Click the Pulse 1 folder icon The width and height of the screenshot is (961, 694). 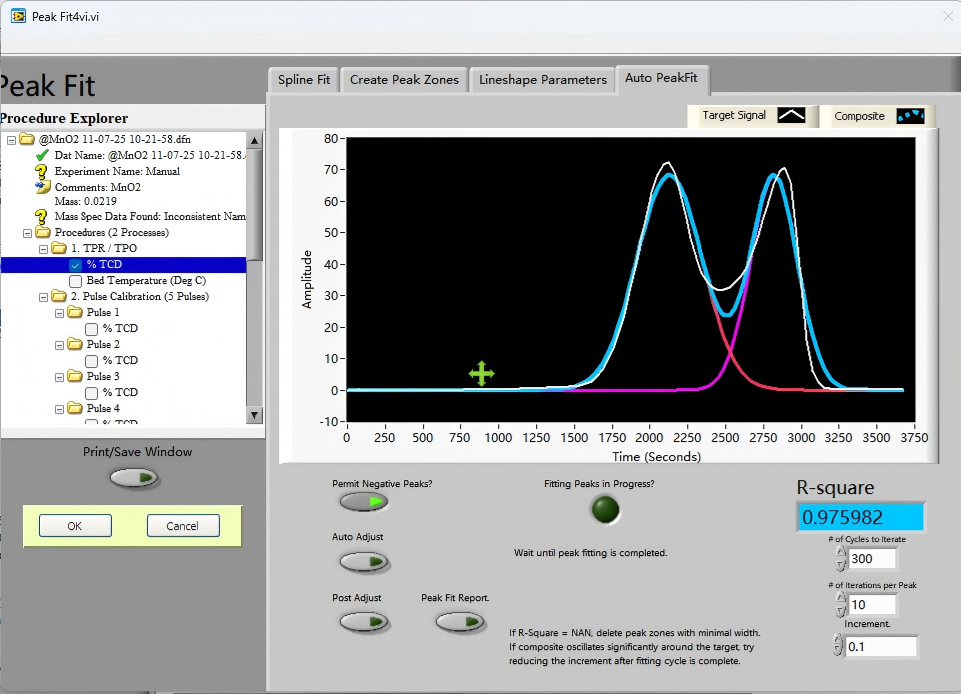[75, 312]
